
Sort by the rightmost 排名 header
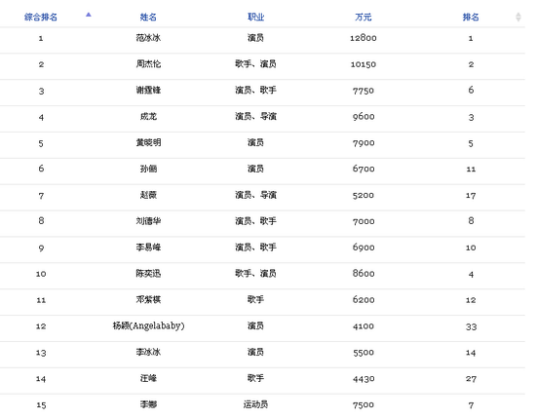[471, 17]
